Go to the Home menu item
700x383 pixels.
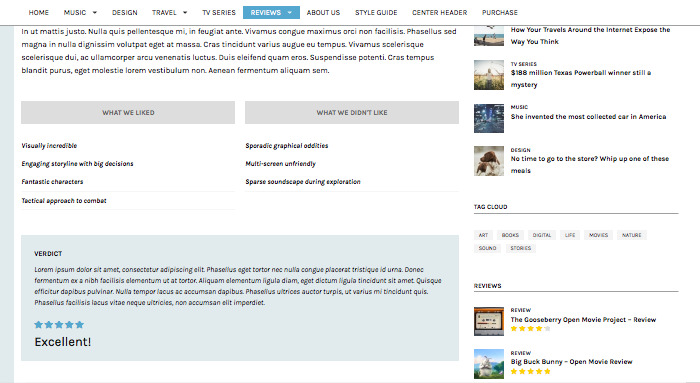(x=39, y=12)
